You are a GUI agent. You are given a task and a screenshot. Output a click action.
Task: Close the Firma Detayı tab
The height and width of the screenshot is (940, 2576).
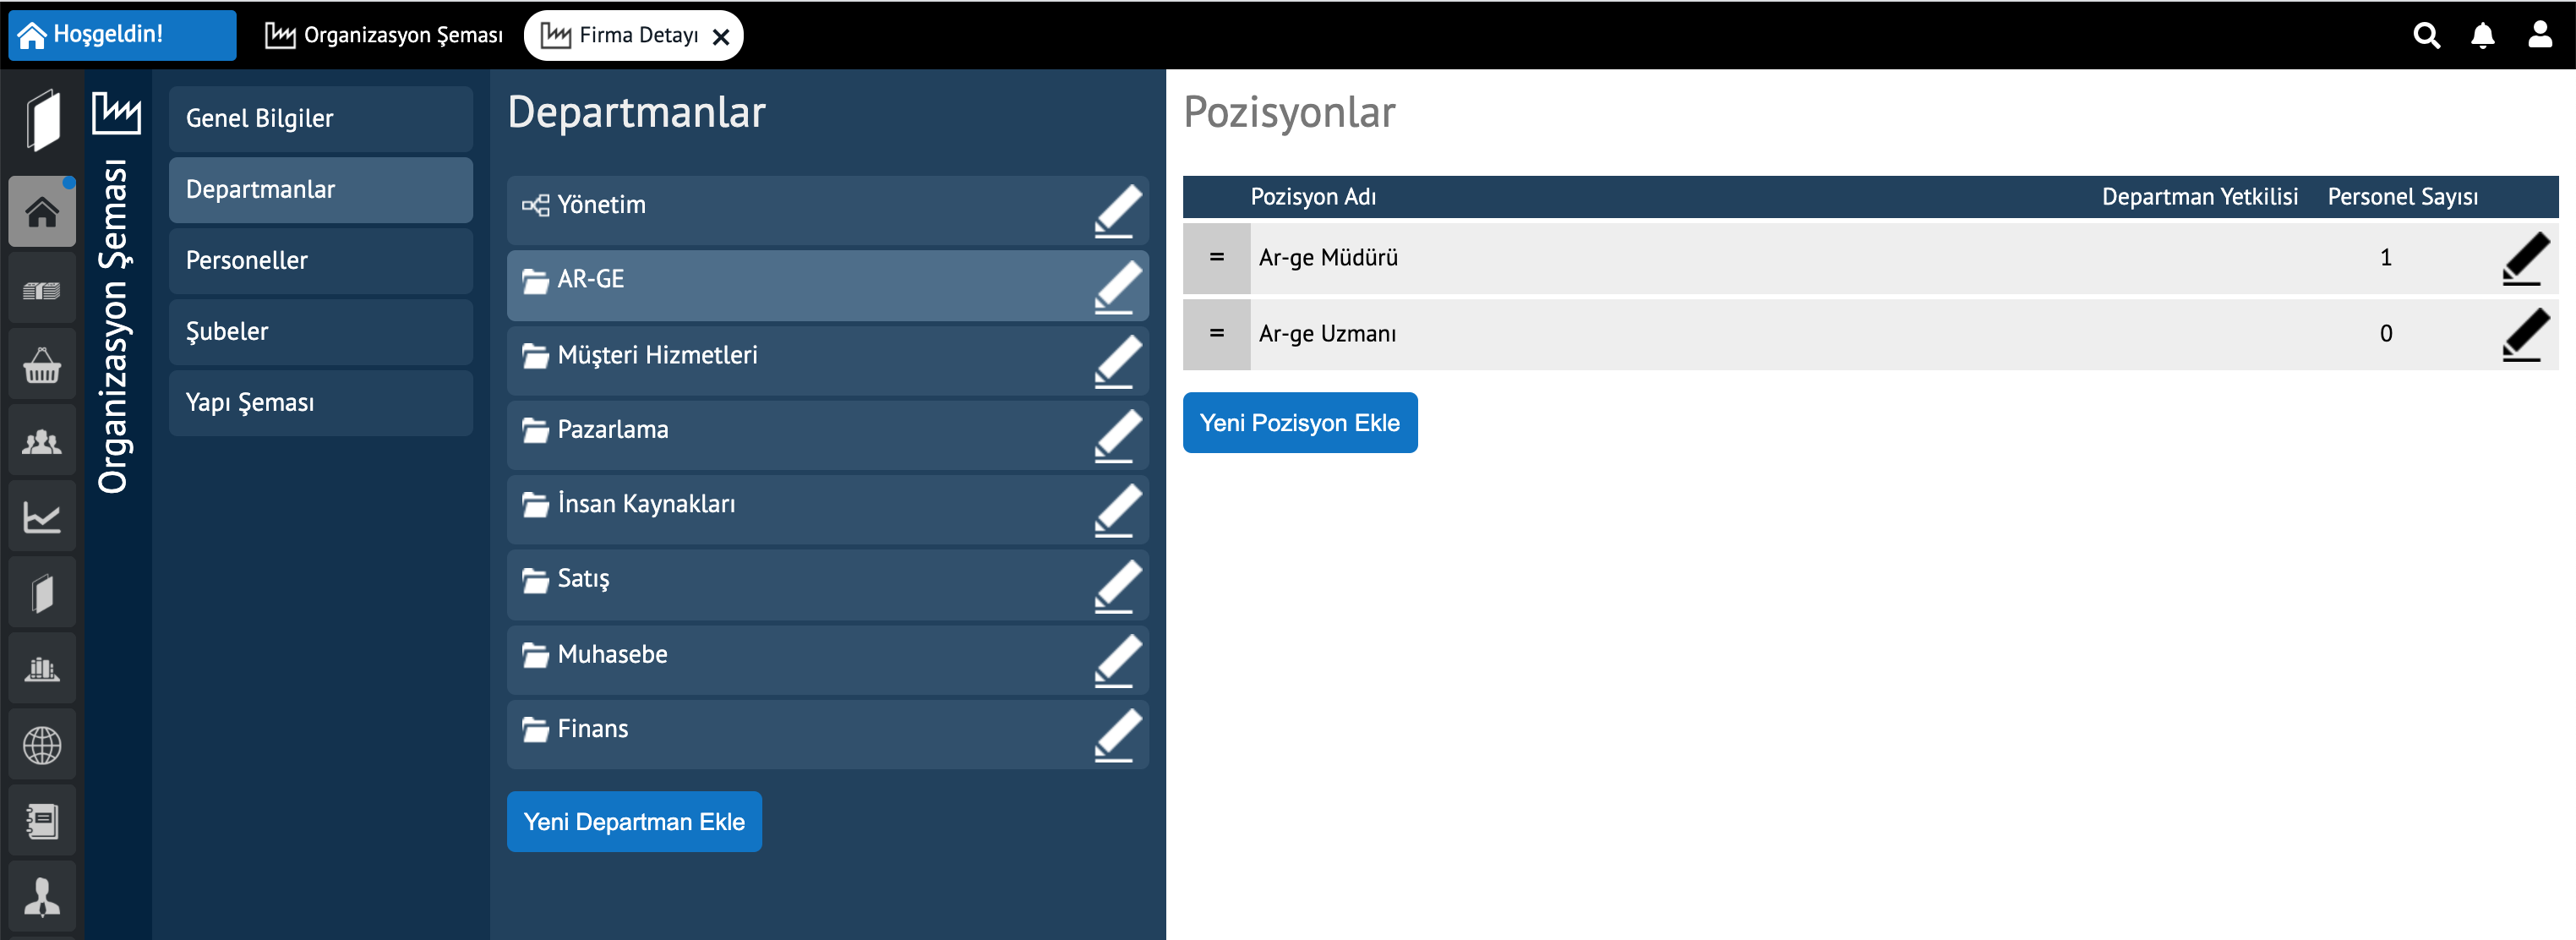(720, 37)
